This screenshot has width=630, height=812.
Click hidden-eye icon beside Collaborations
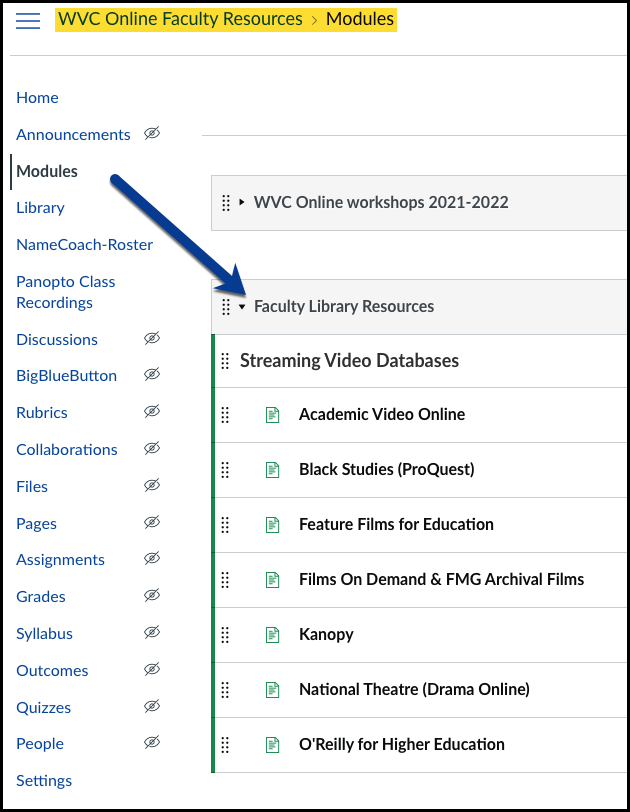point(152,448)
